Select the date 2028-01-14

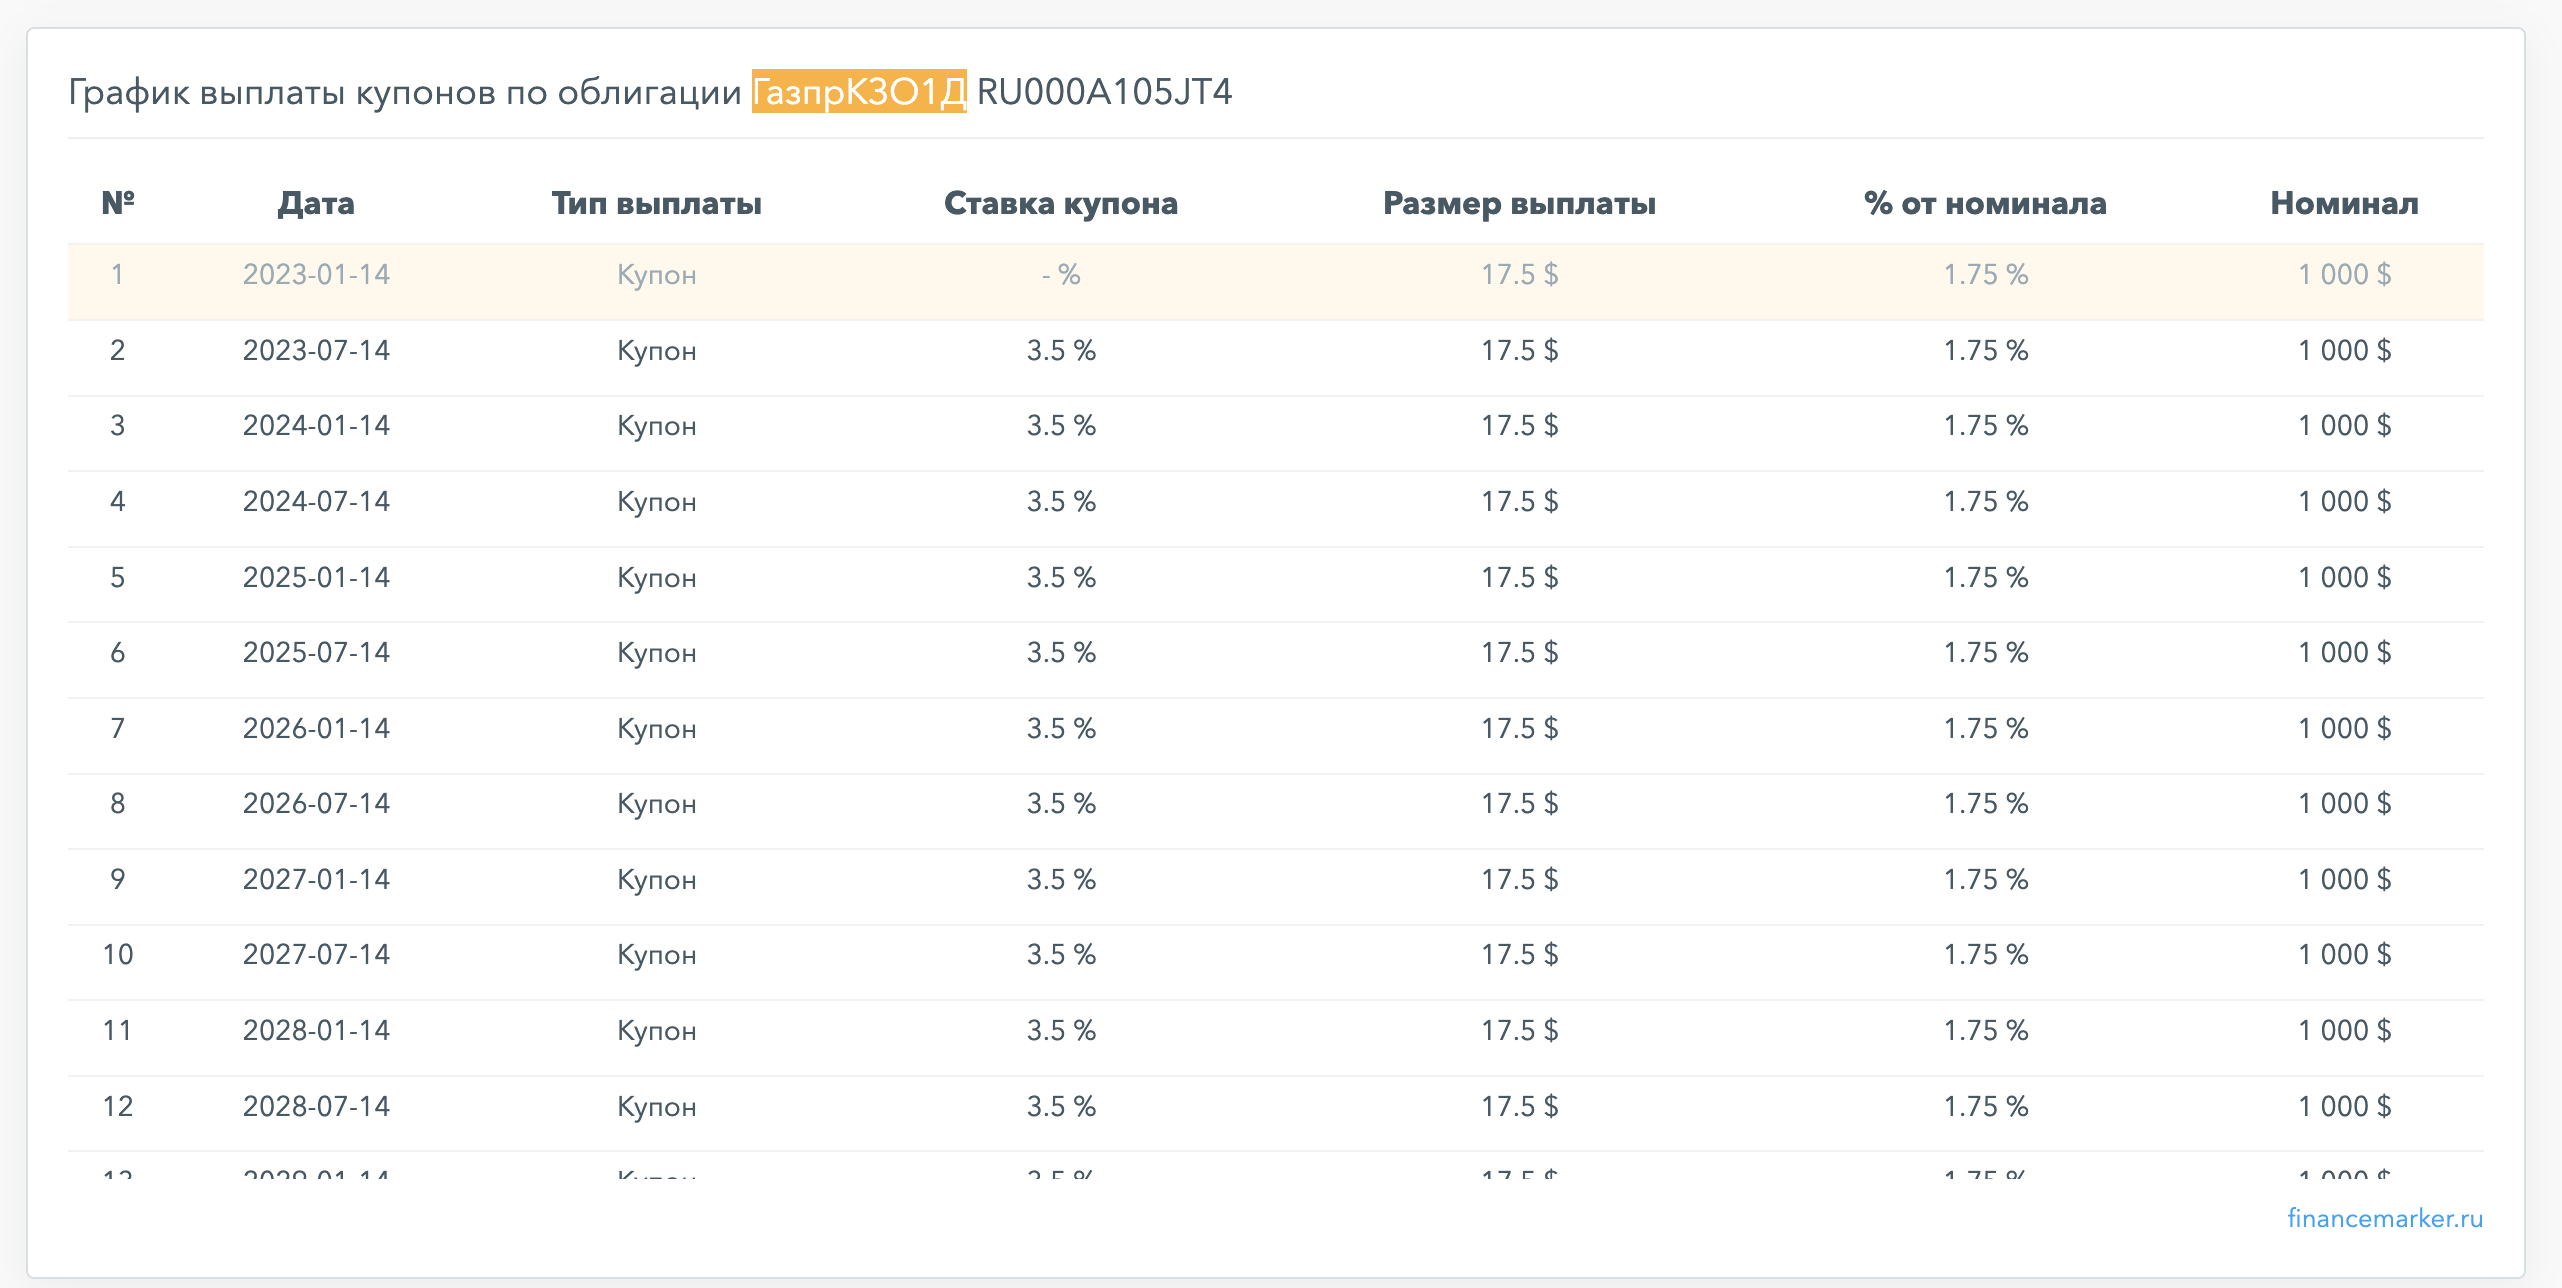point(316,1030)
